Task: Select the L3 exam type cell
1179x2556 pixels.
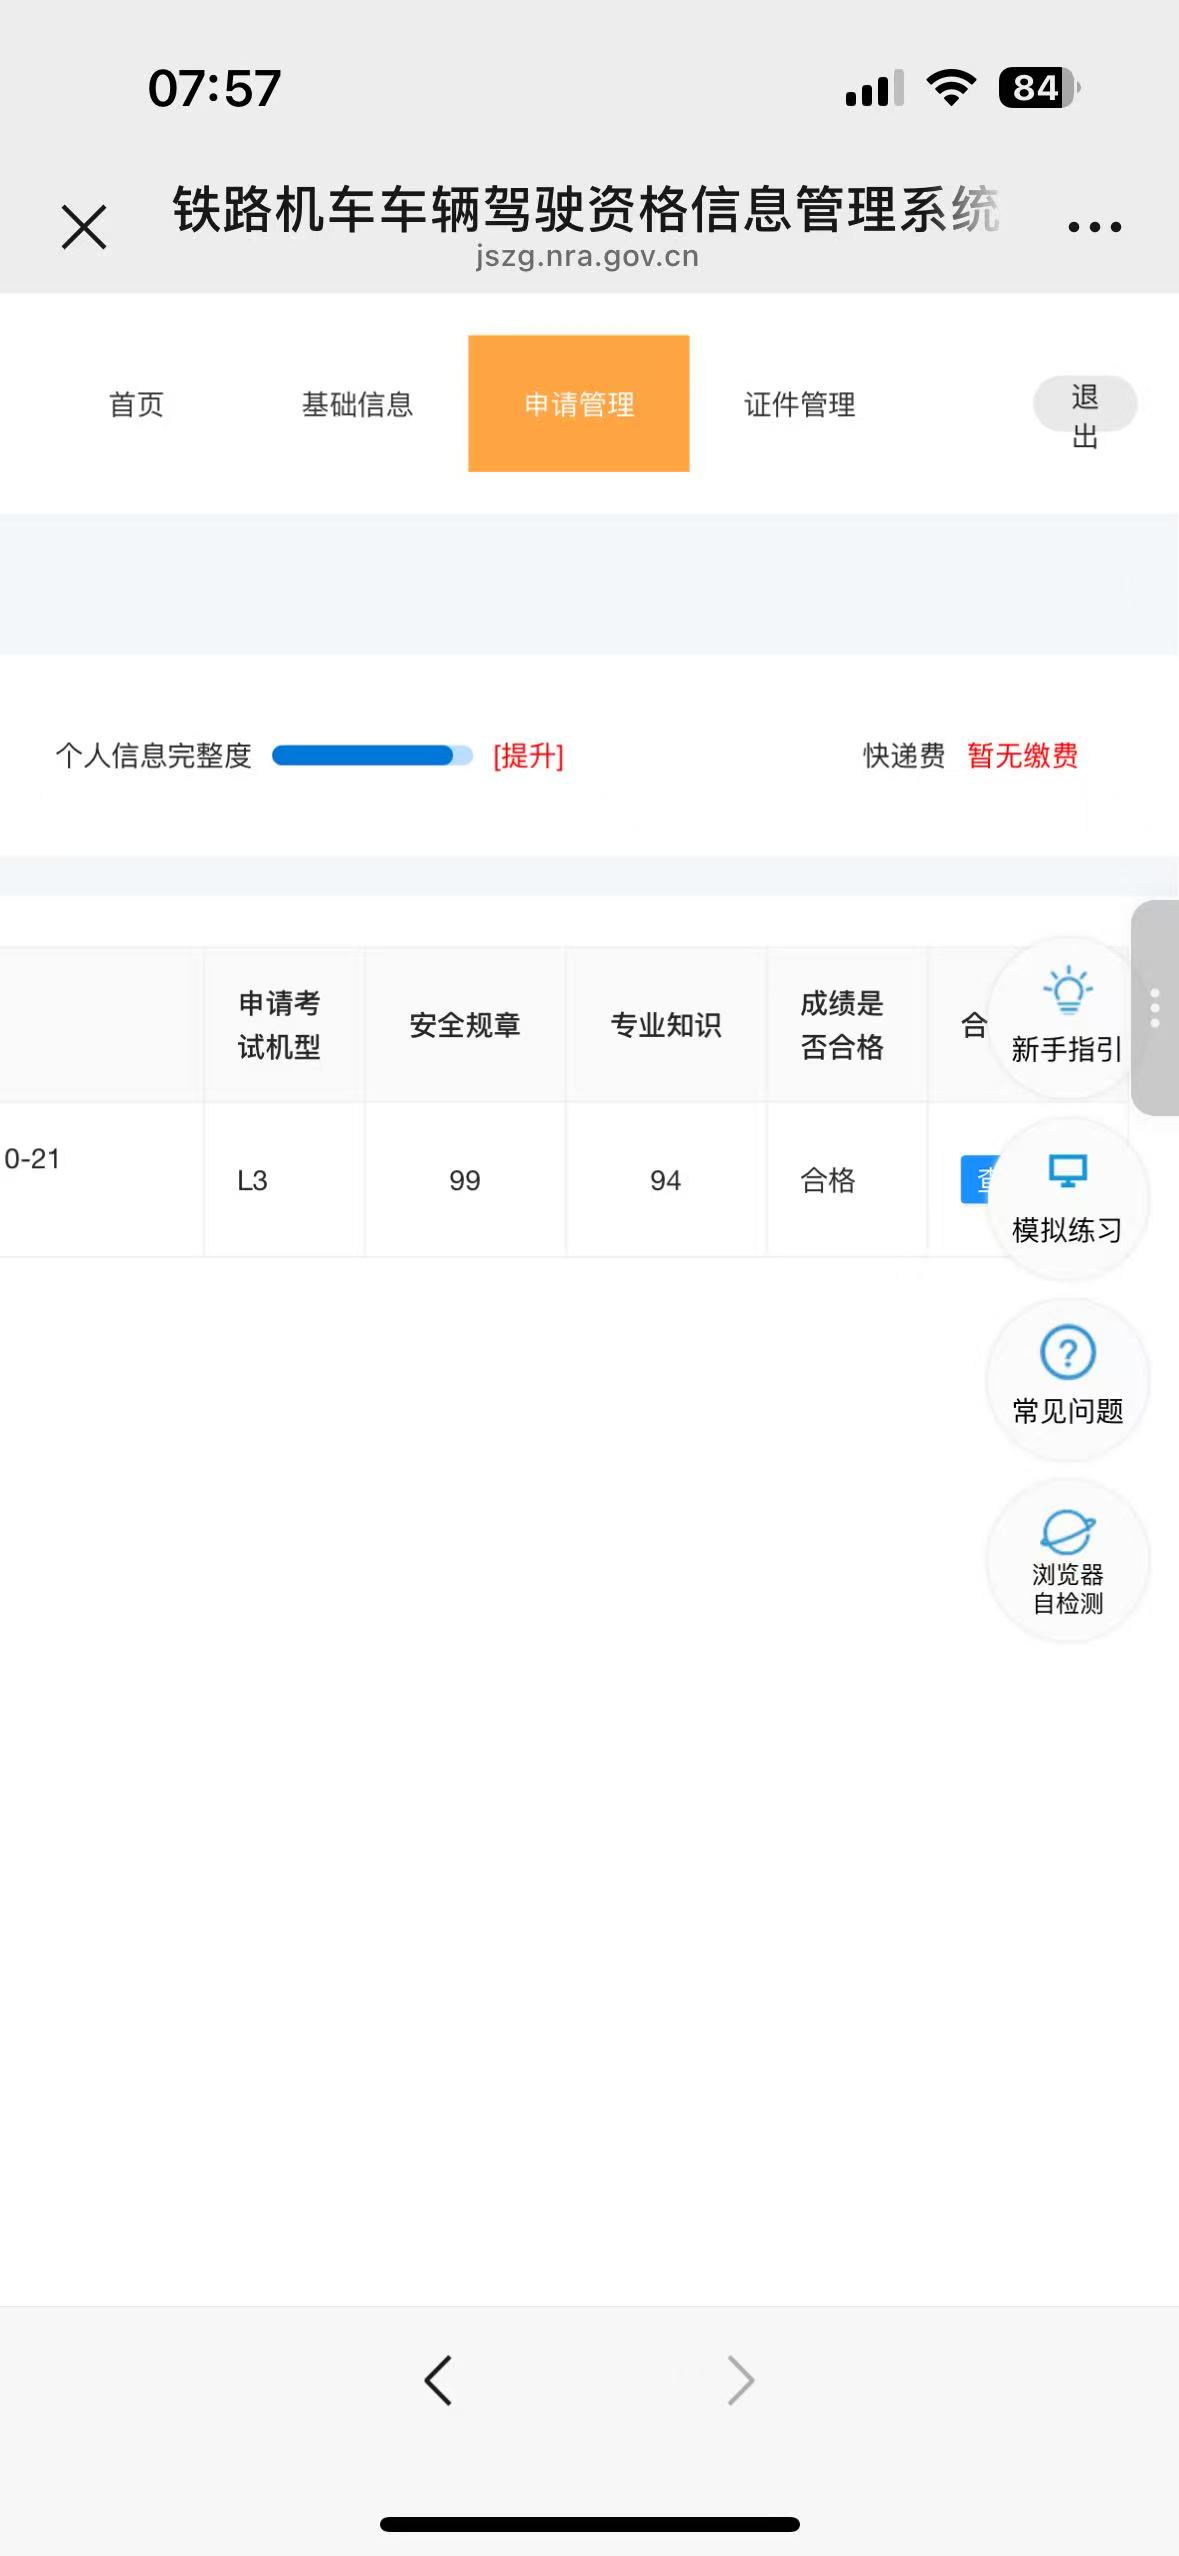Action: click(253, 1181)
